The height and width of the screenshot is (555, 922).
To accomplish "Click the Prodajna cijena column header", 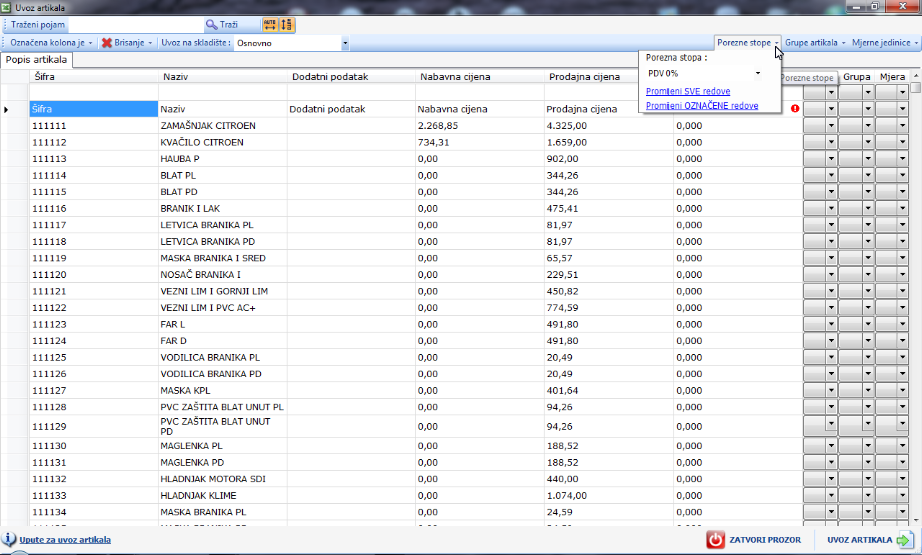I will (591, 77).
